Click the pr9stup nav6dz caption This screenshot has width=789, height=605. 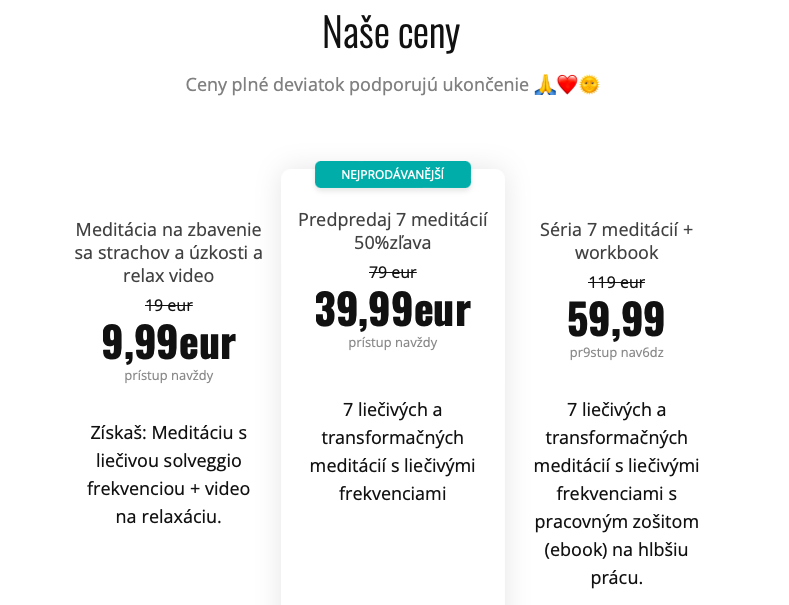coord(616,352)
